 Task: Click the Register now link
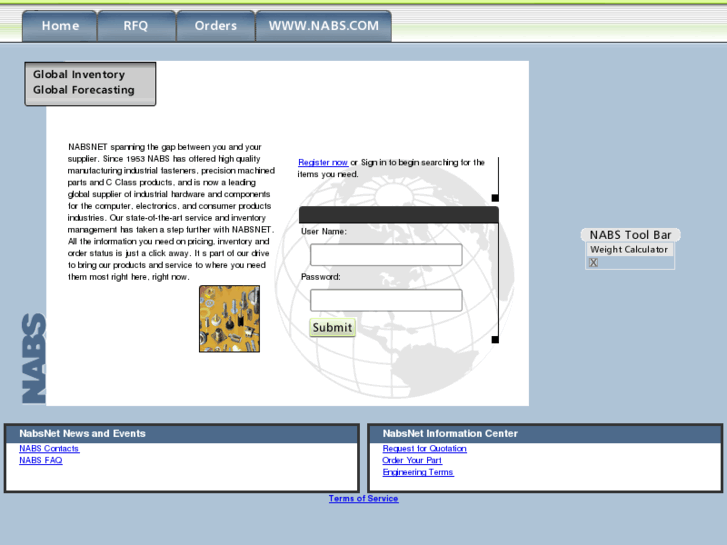(x=323, y=162)
